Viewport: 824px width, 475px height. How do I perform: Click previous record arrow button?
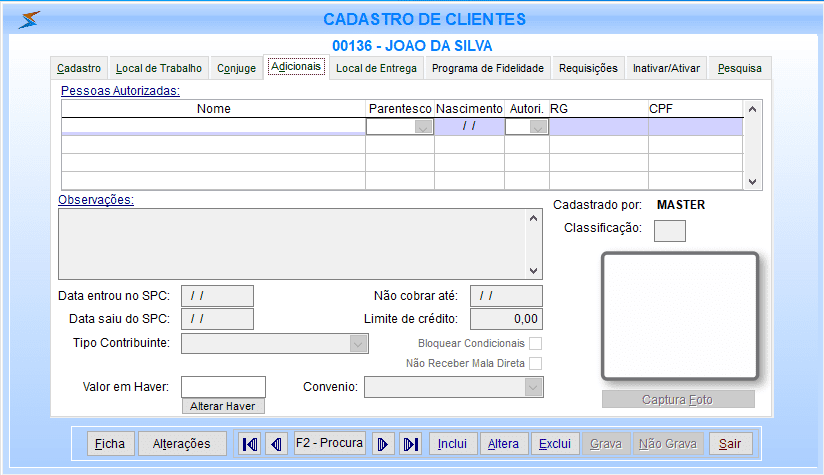[x=276, y=444]
